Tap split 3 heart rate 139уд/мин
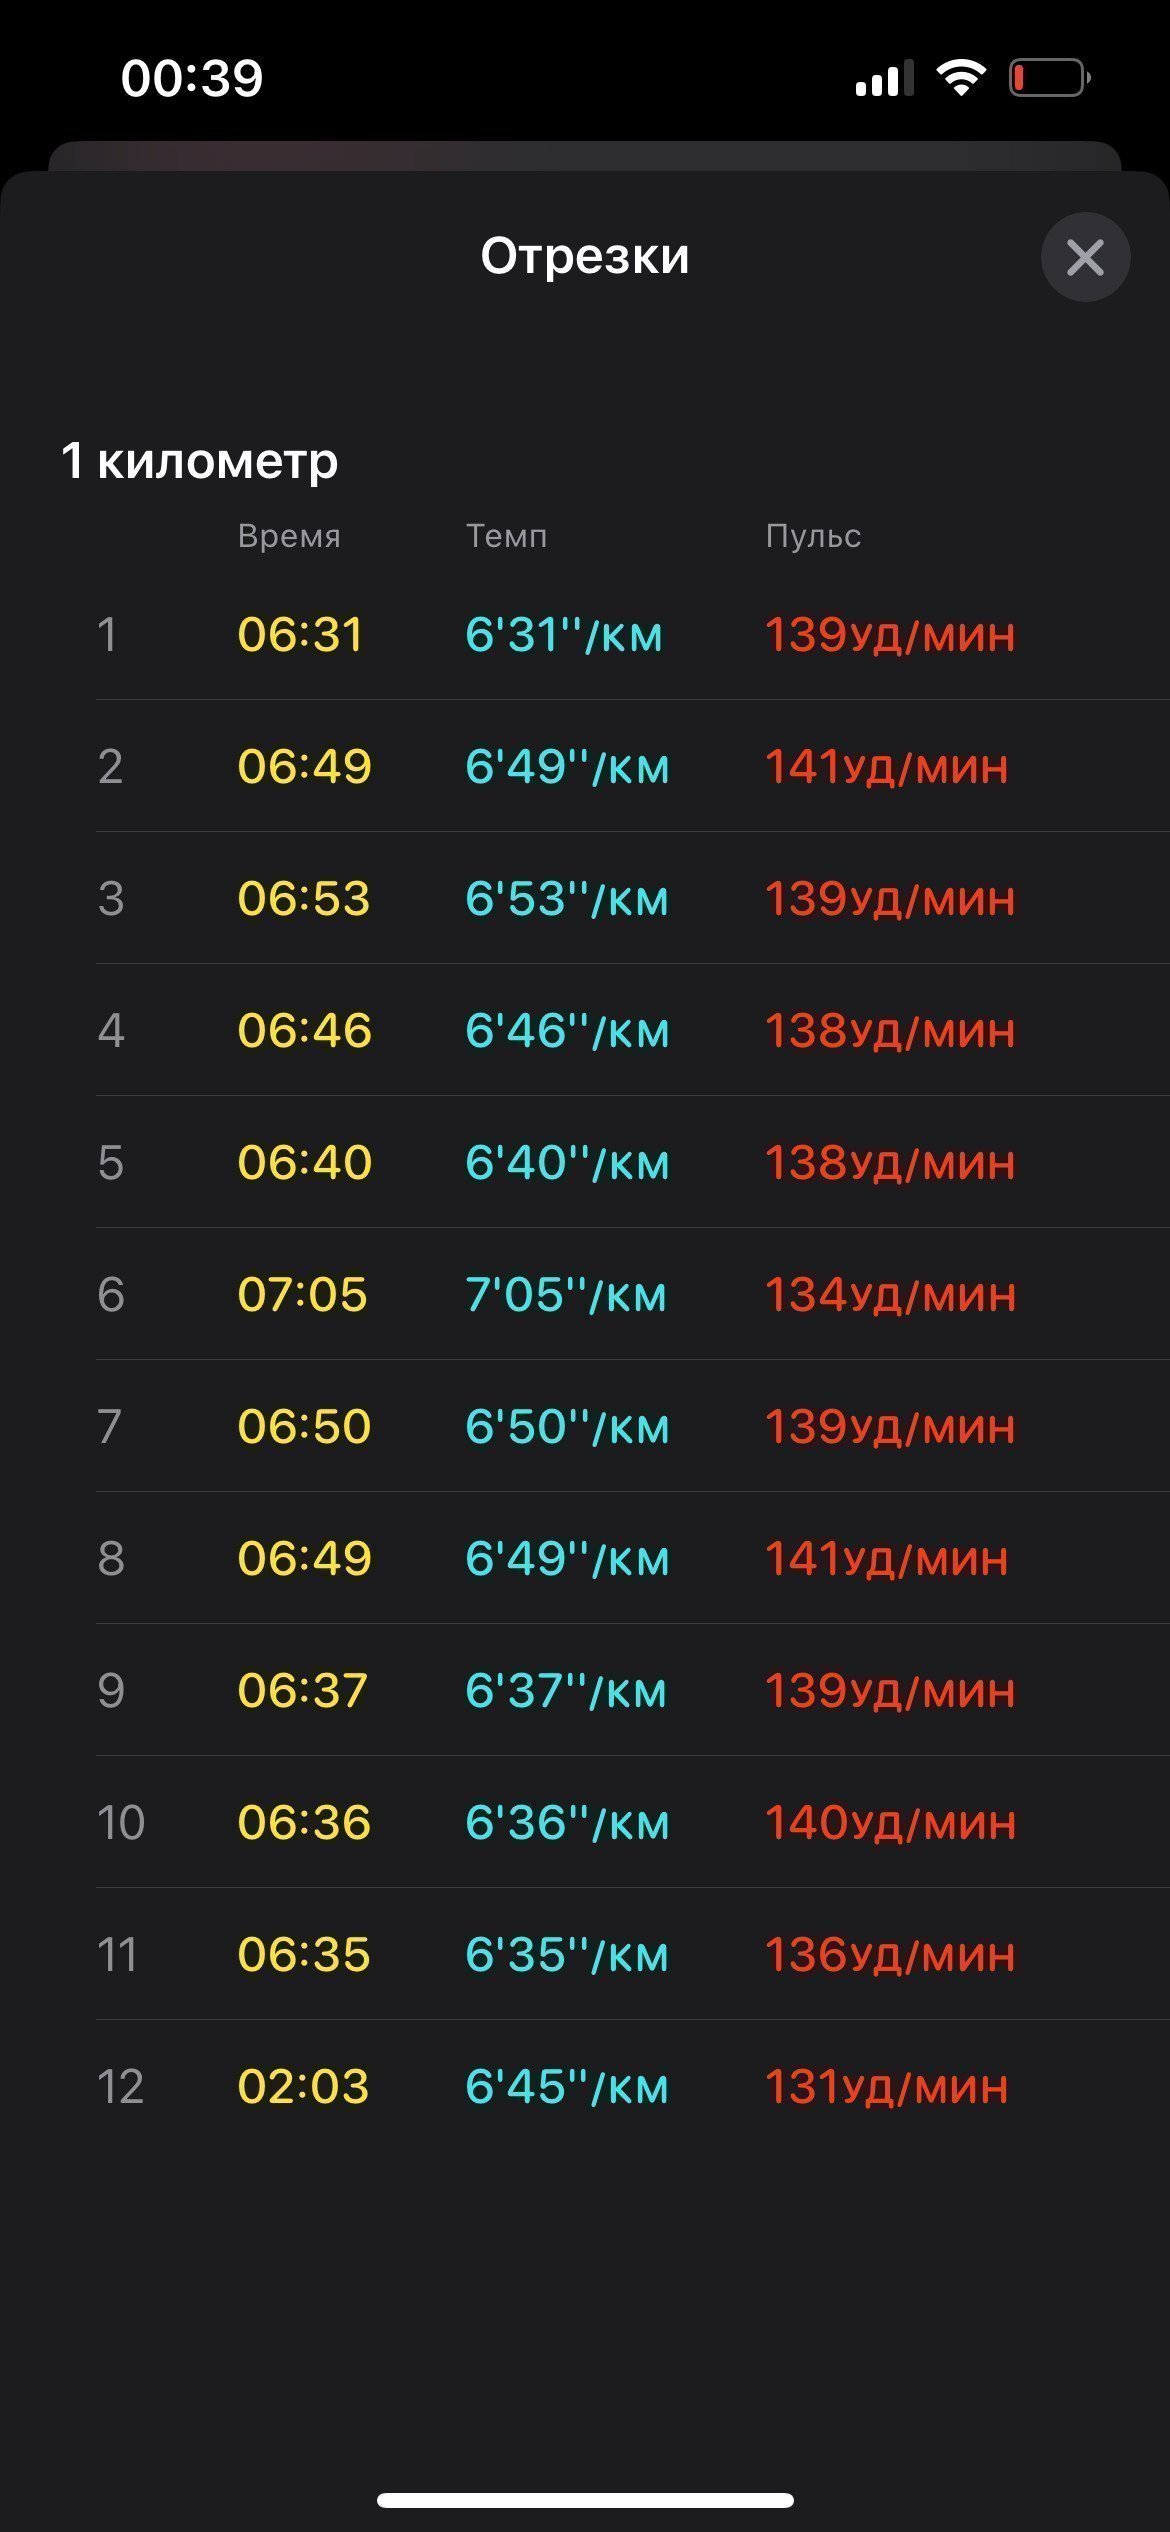The image size is (1170, 2532). tap(890, 898)
